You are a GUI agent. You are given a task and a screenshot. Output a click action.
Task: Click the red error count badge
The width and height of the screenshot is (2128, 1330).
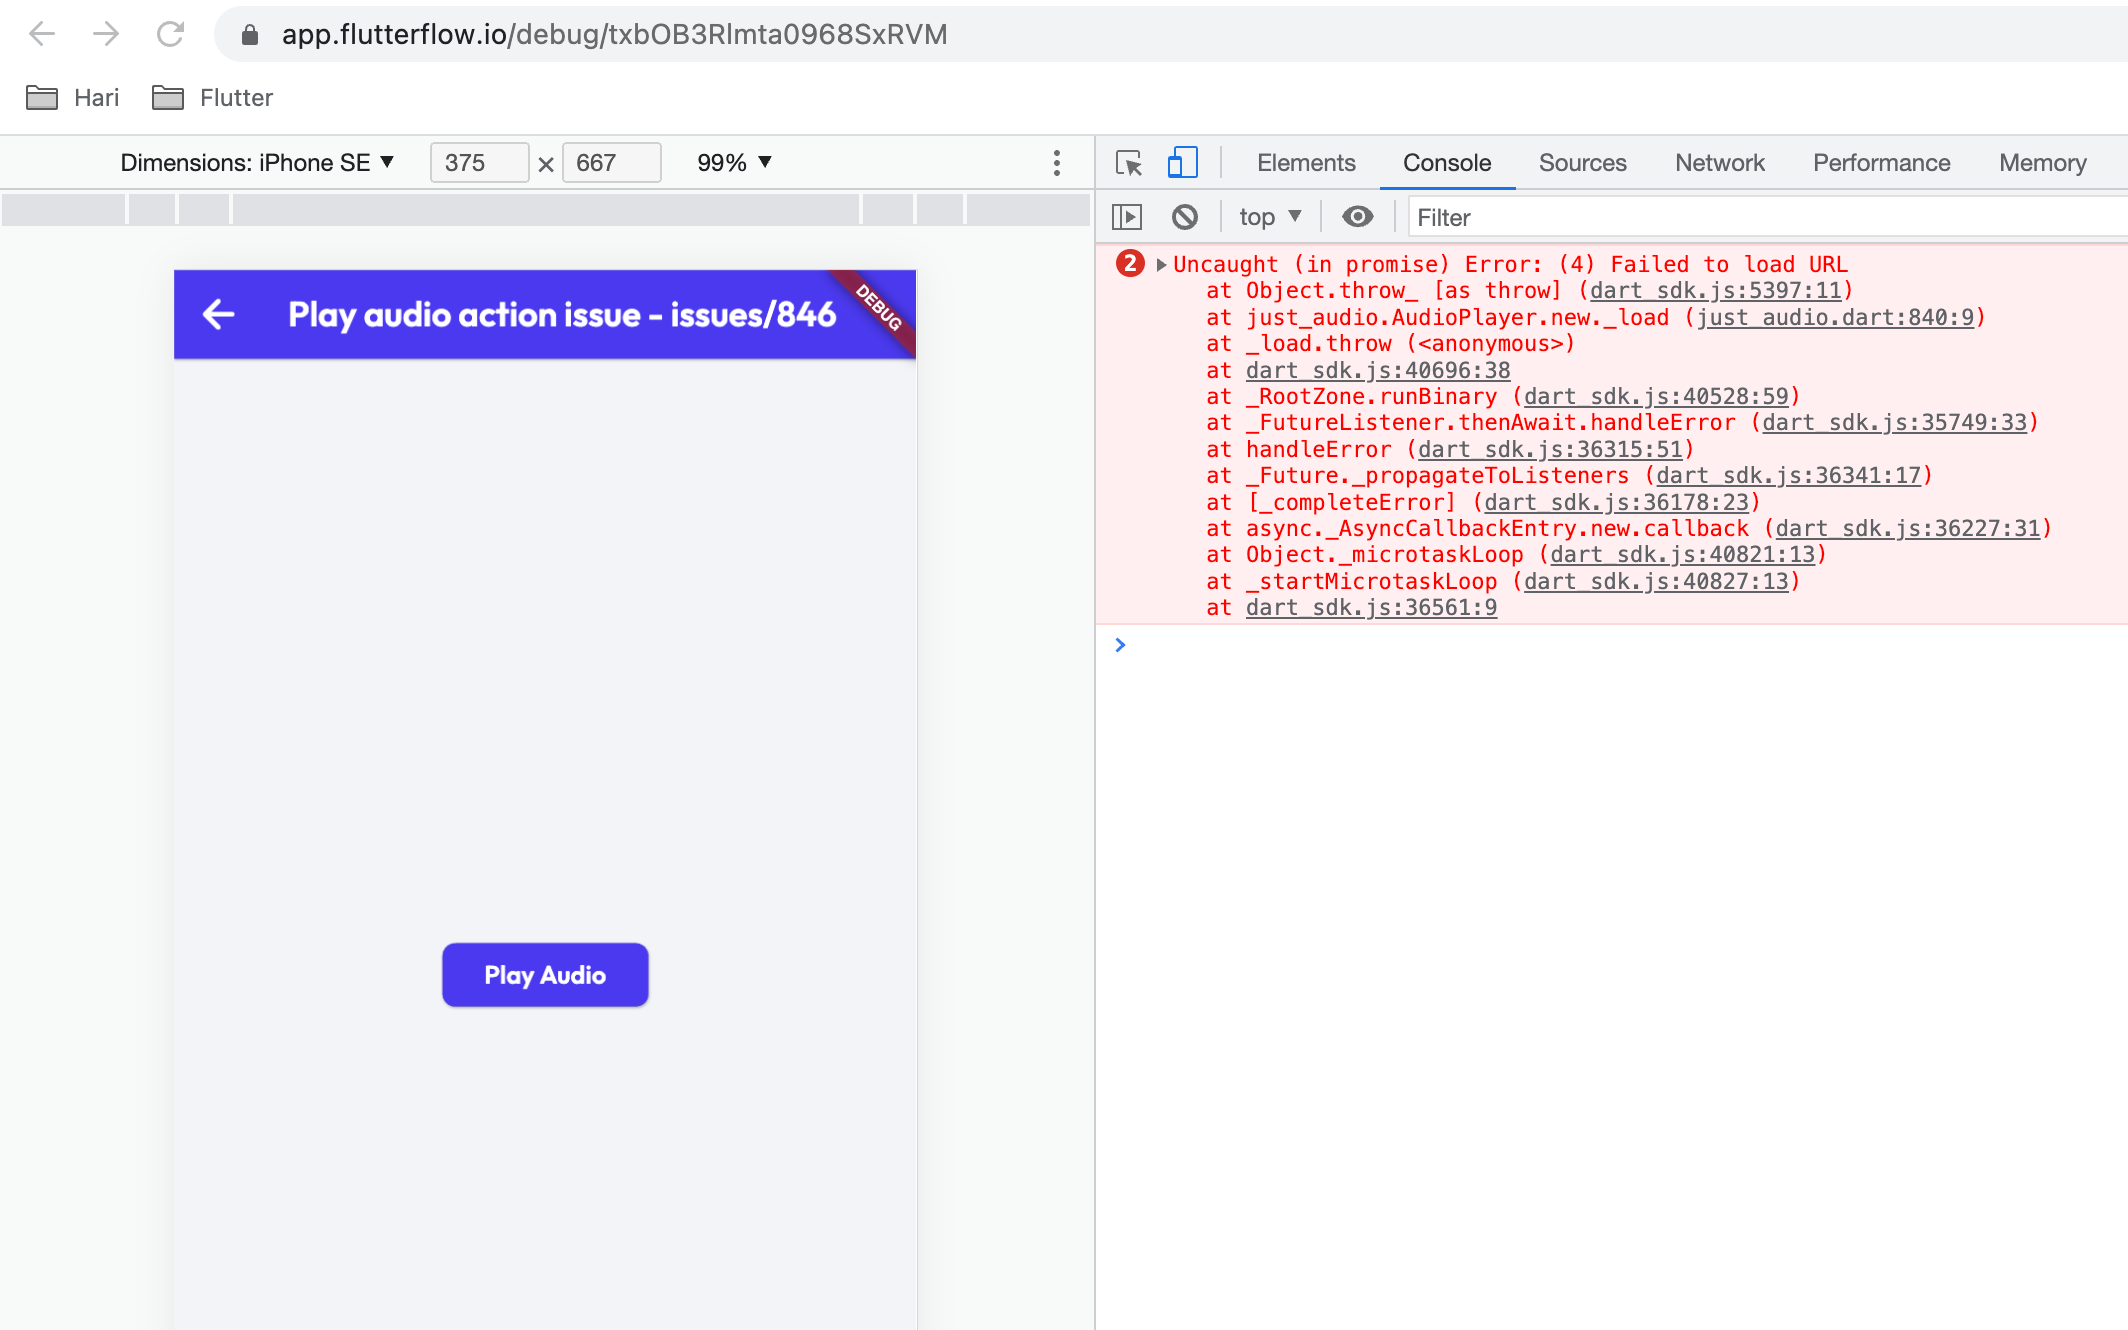pos(1130,263)
